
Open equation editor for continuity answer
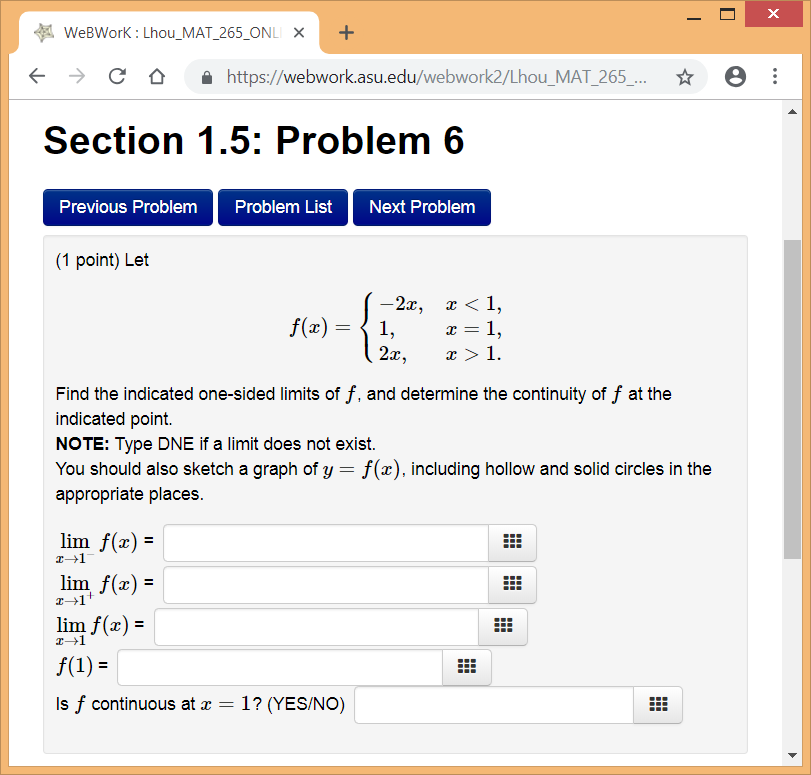(658, 705)
